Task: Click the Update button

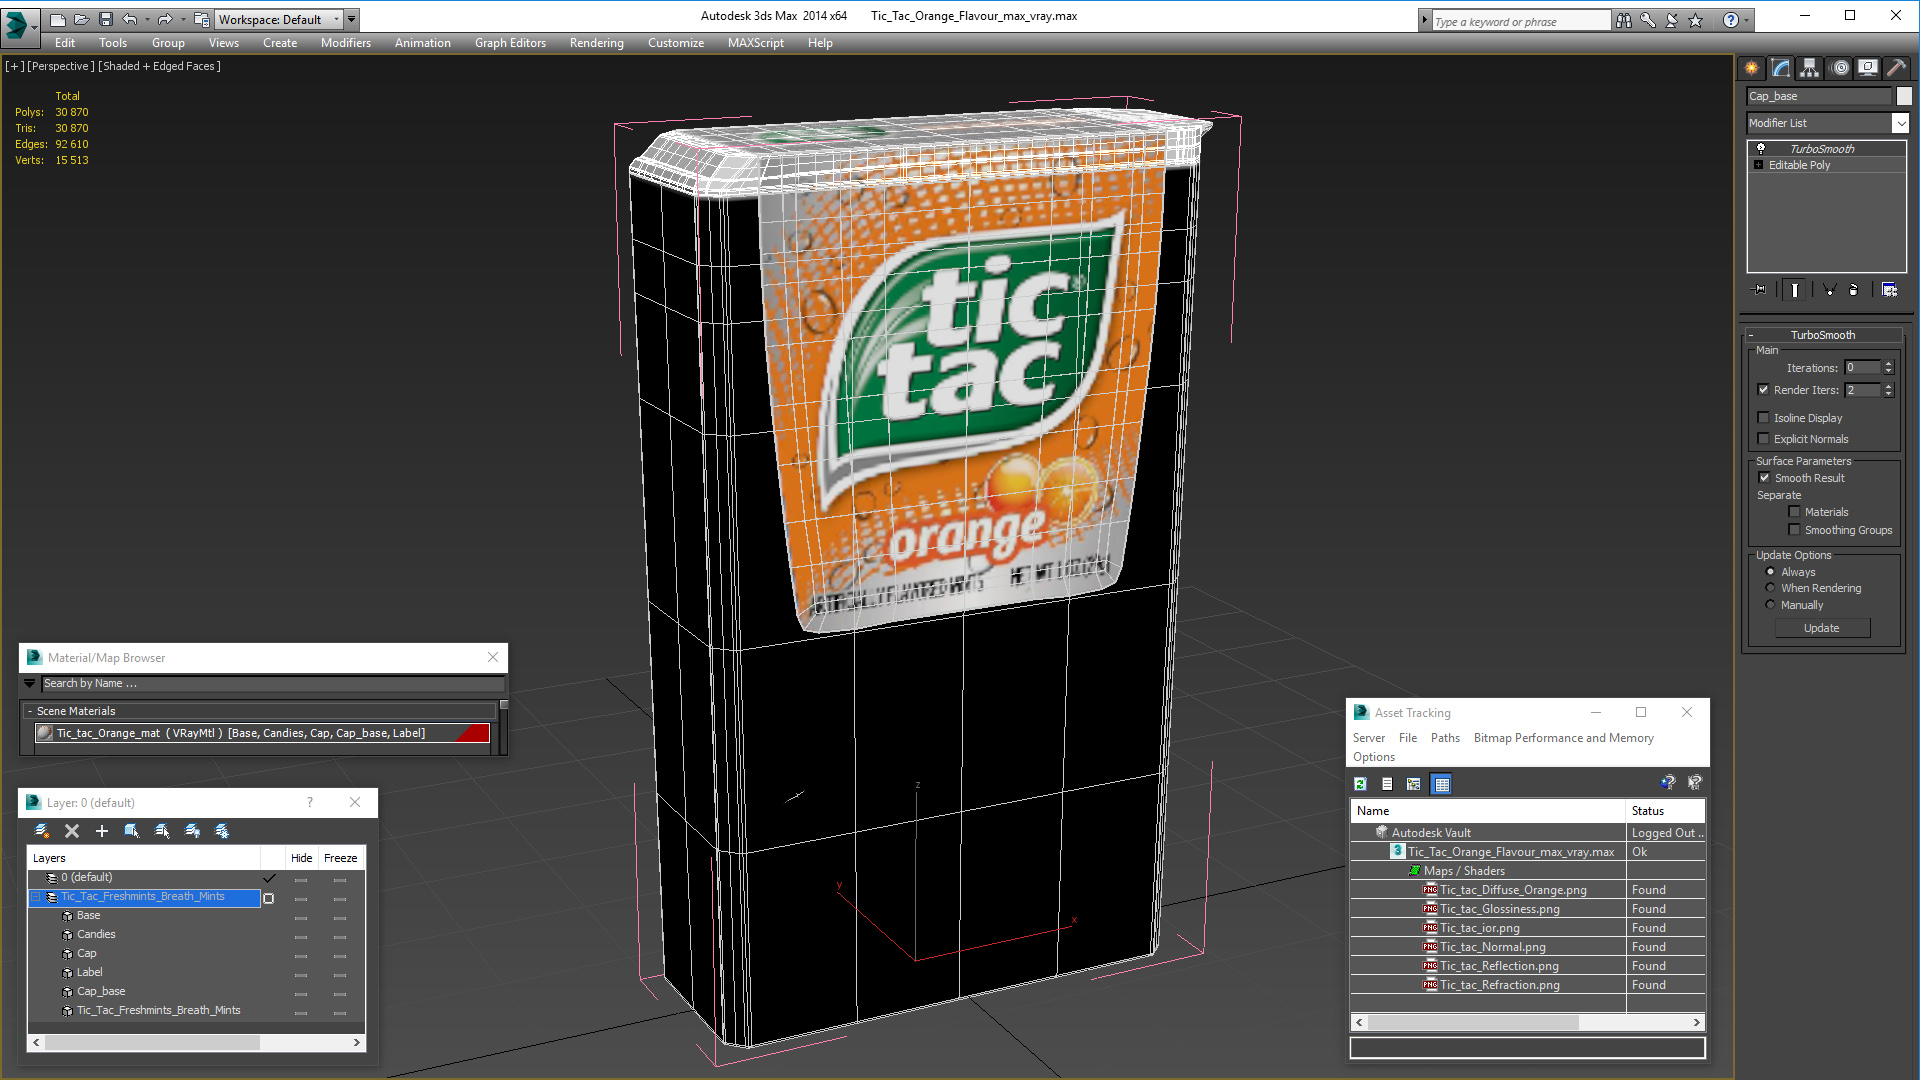Action: pyautogui.click(x=1822, y=628)
